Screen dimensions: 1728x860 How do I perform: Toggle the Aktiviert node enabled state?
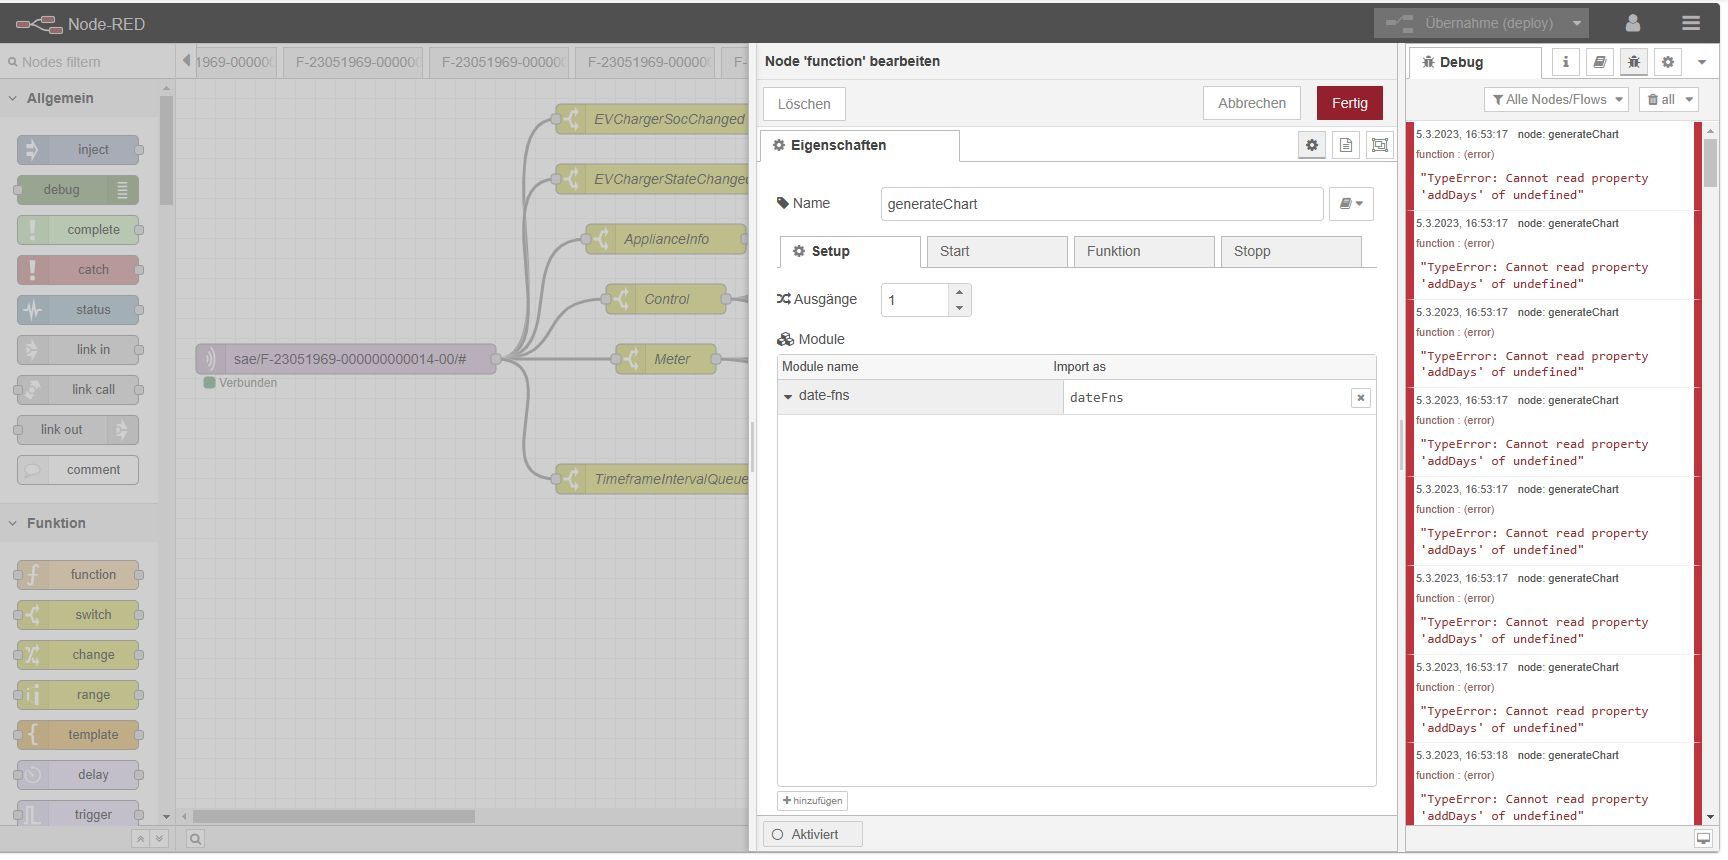[813, 834]
